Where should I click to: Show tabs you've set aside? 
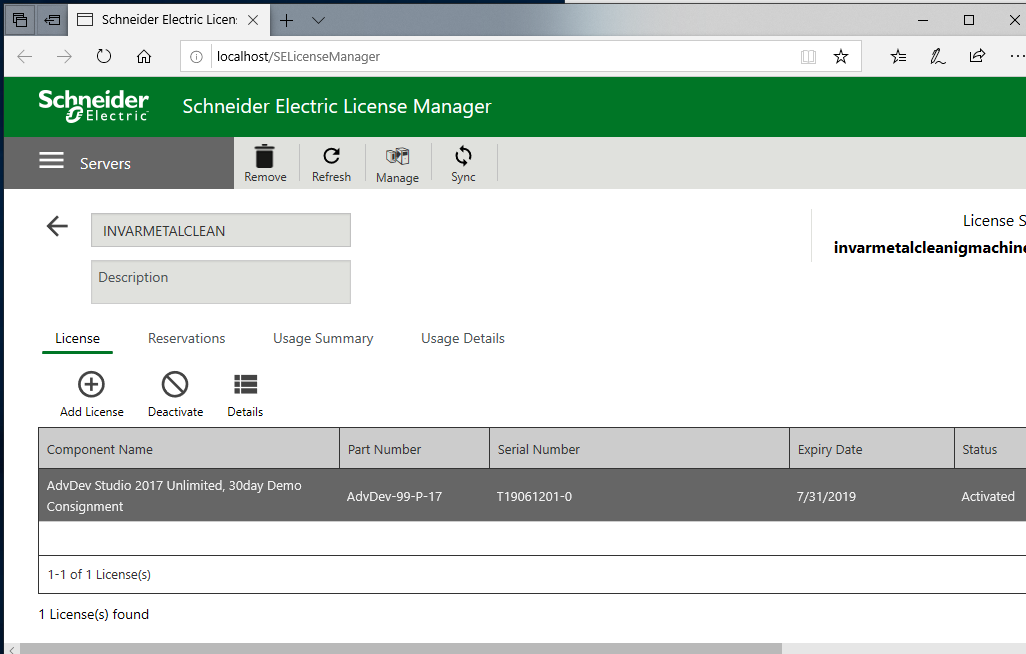20,20
